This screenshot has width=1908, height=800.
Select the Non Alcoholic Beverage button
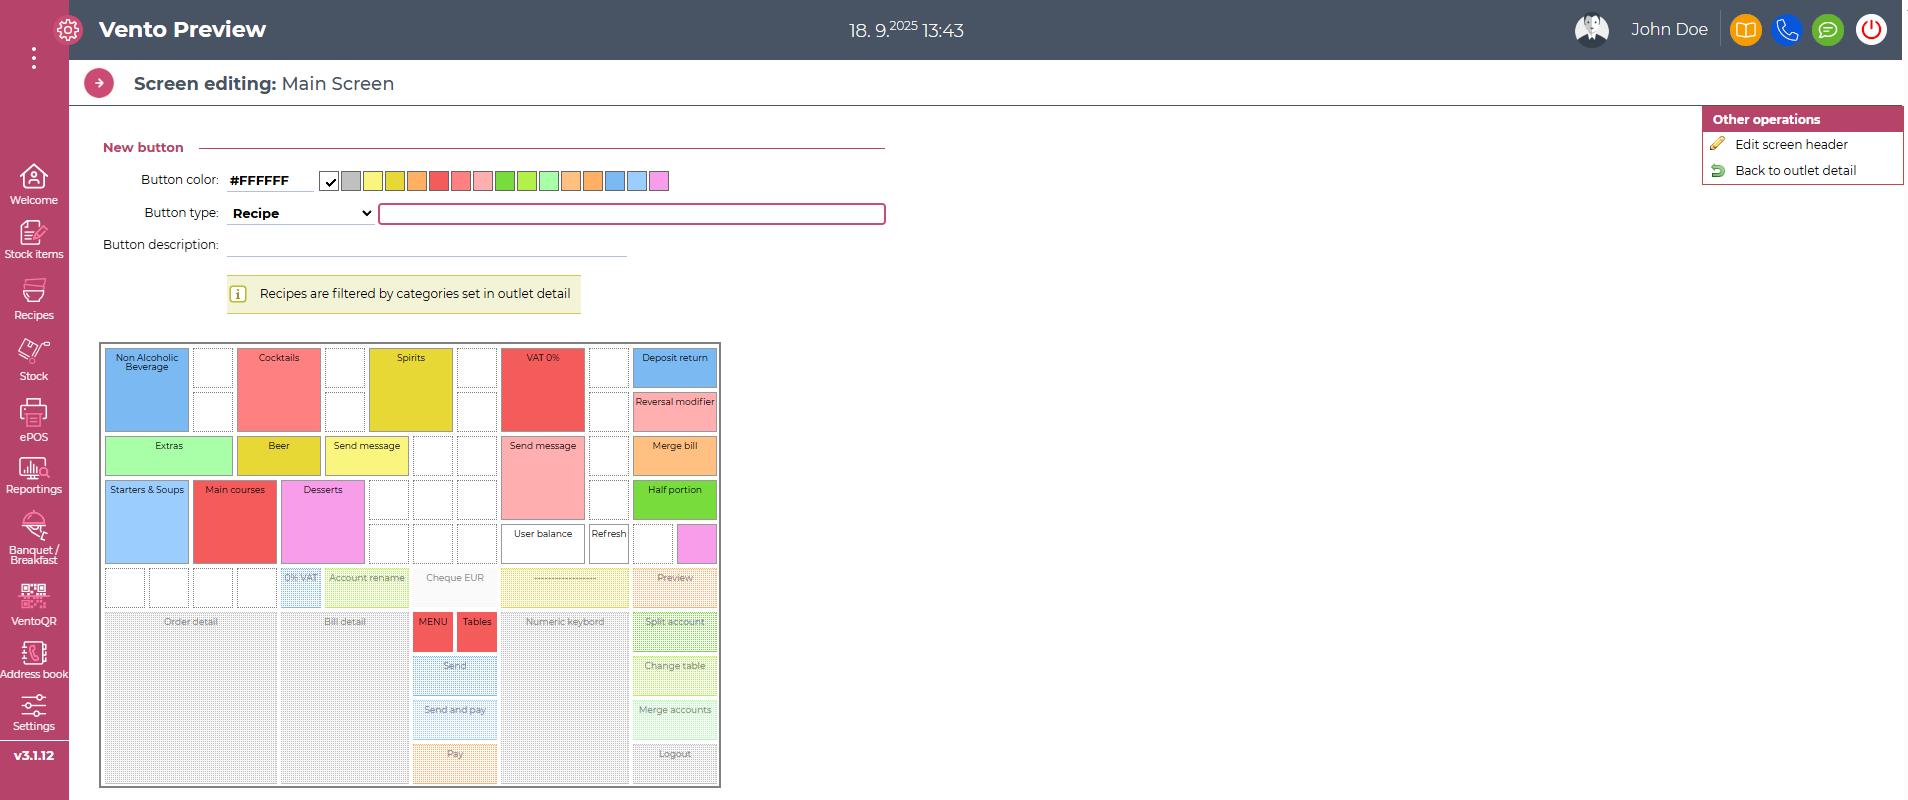tap(147, 390)
